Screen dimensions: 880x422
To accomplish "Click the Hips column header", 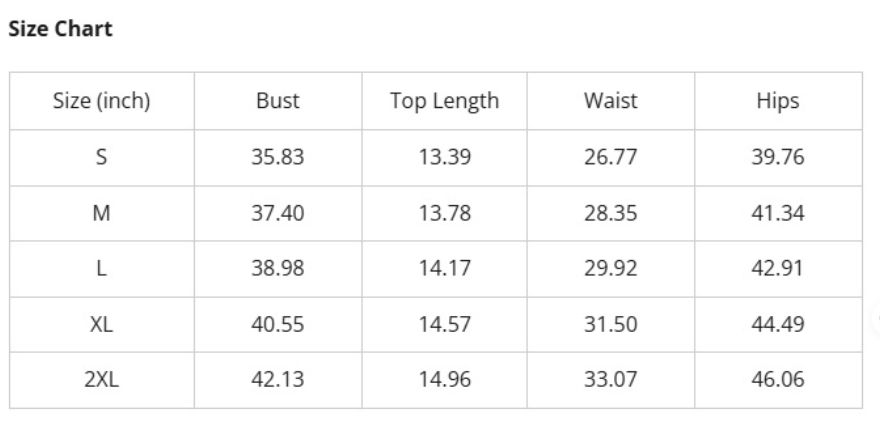I will pos(778,101).
